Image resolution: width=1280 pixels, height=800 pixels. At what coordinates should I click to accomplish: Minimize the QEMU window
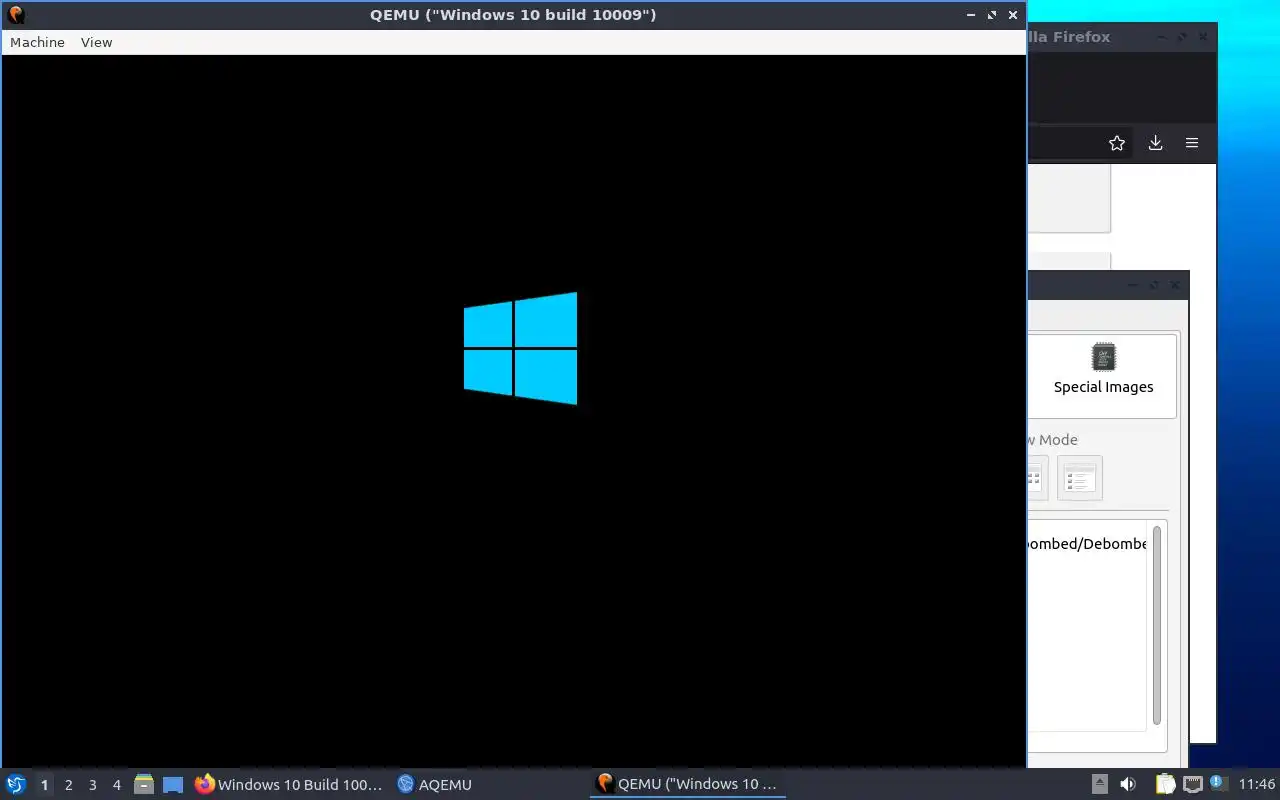tap(971, 15)
